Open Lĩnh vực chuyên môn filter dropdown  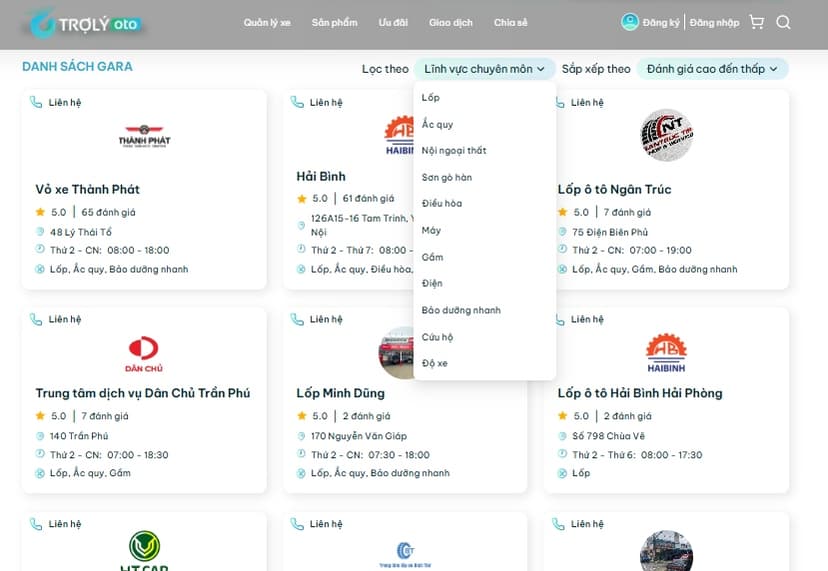(x=484, y=69)
